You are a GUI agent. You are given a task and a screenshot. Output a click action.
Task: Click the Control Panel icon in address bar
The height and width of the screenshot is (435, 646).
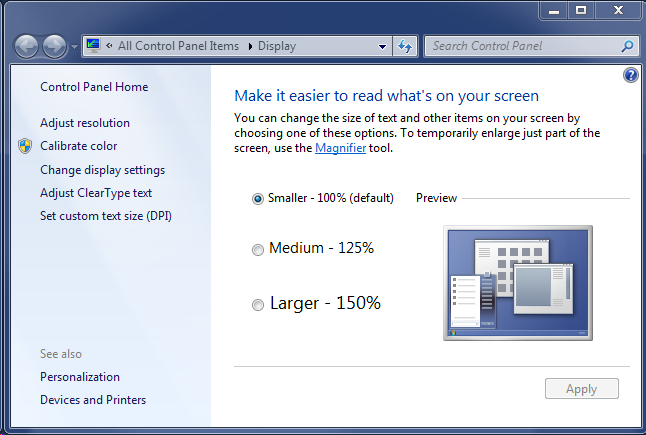93,46
